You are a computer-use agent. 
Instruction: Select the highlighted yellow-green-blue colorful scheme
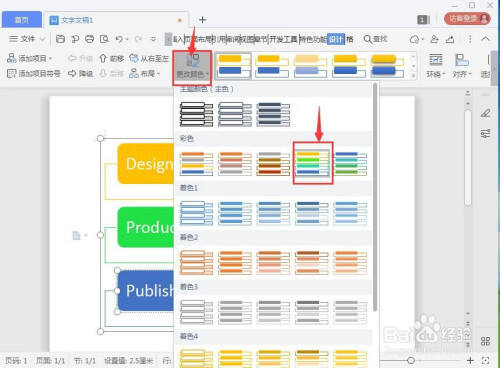(313, 163)
